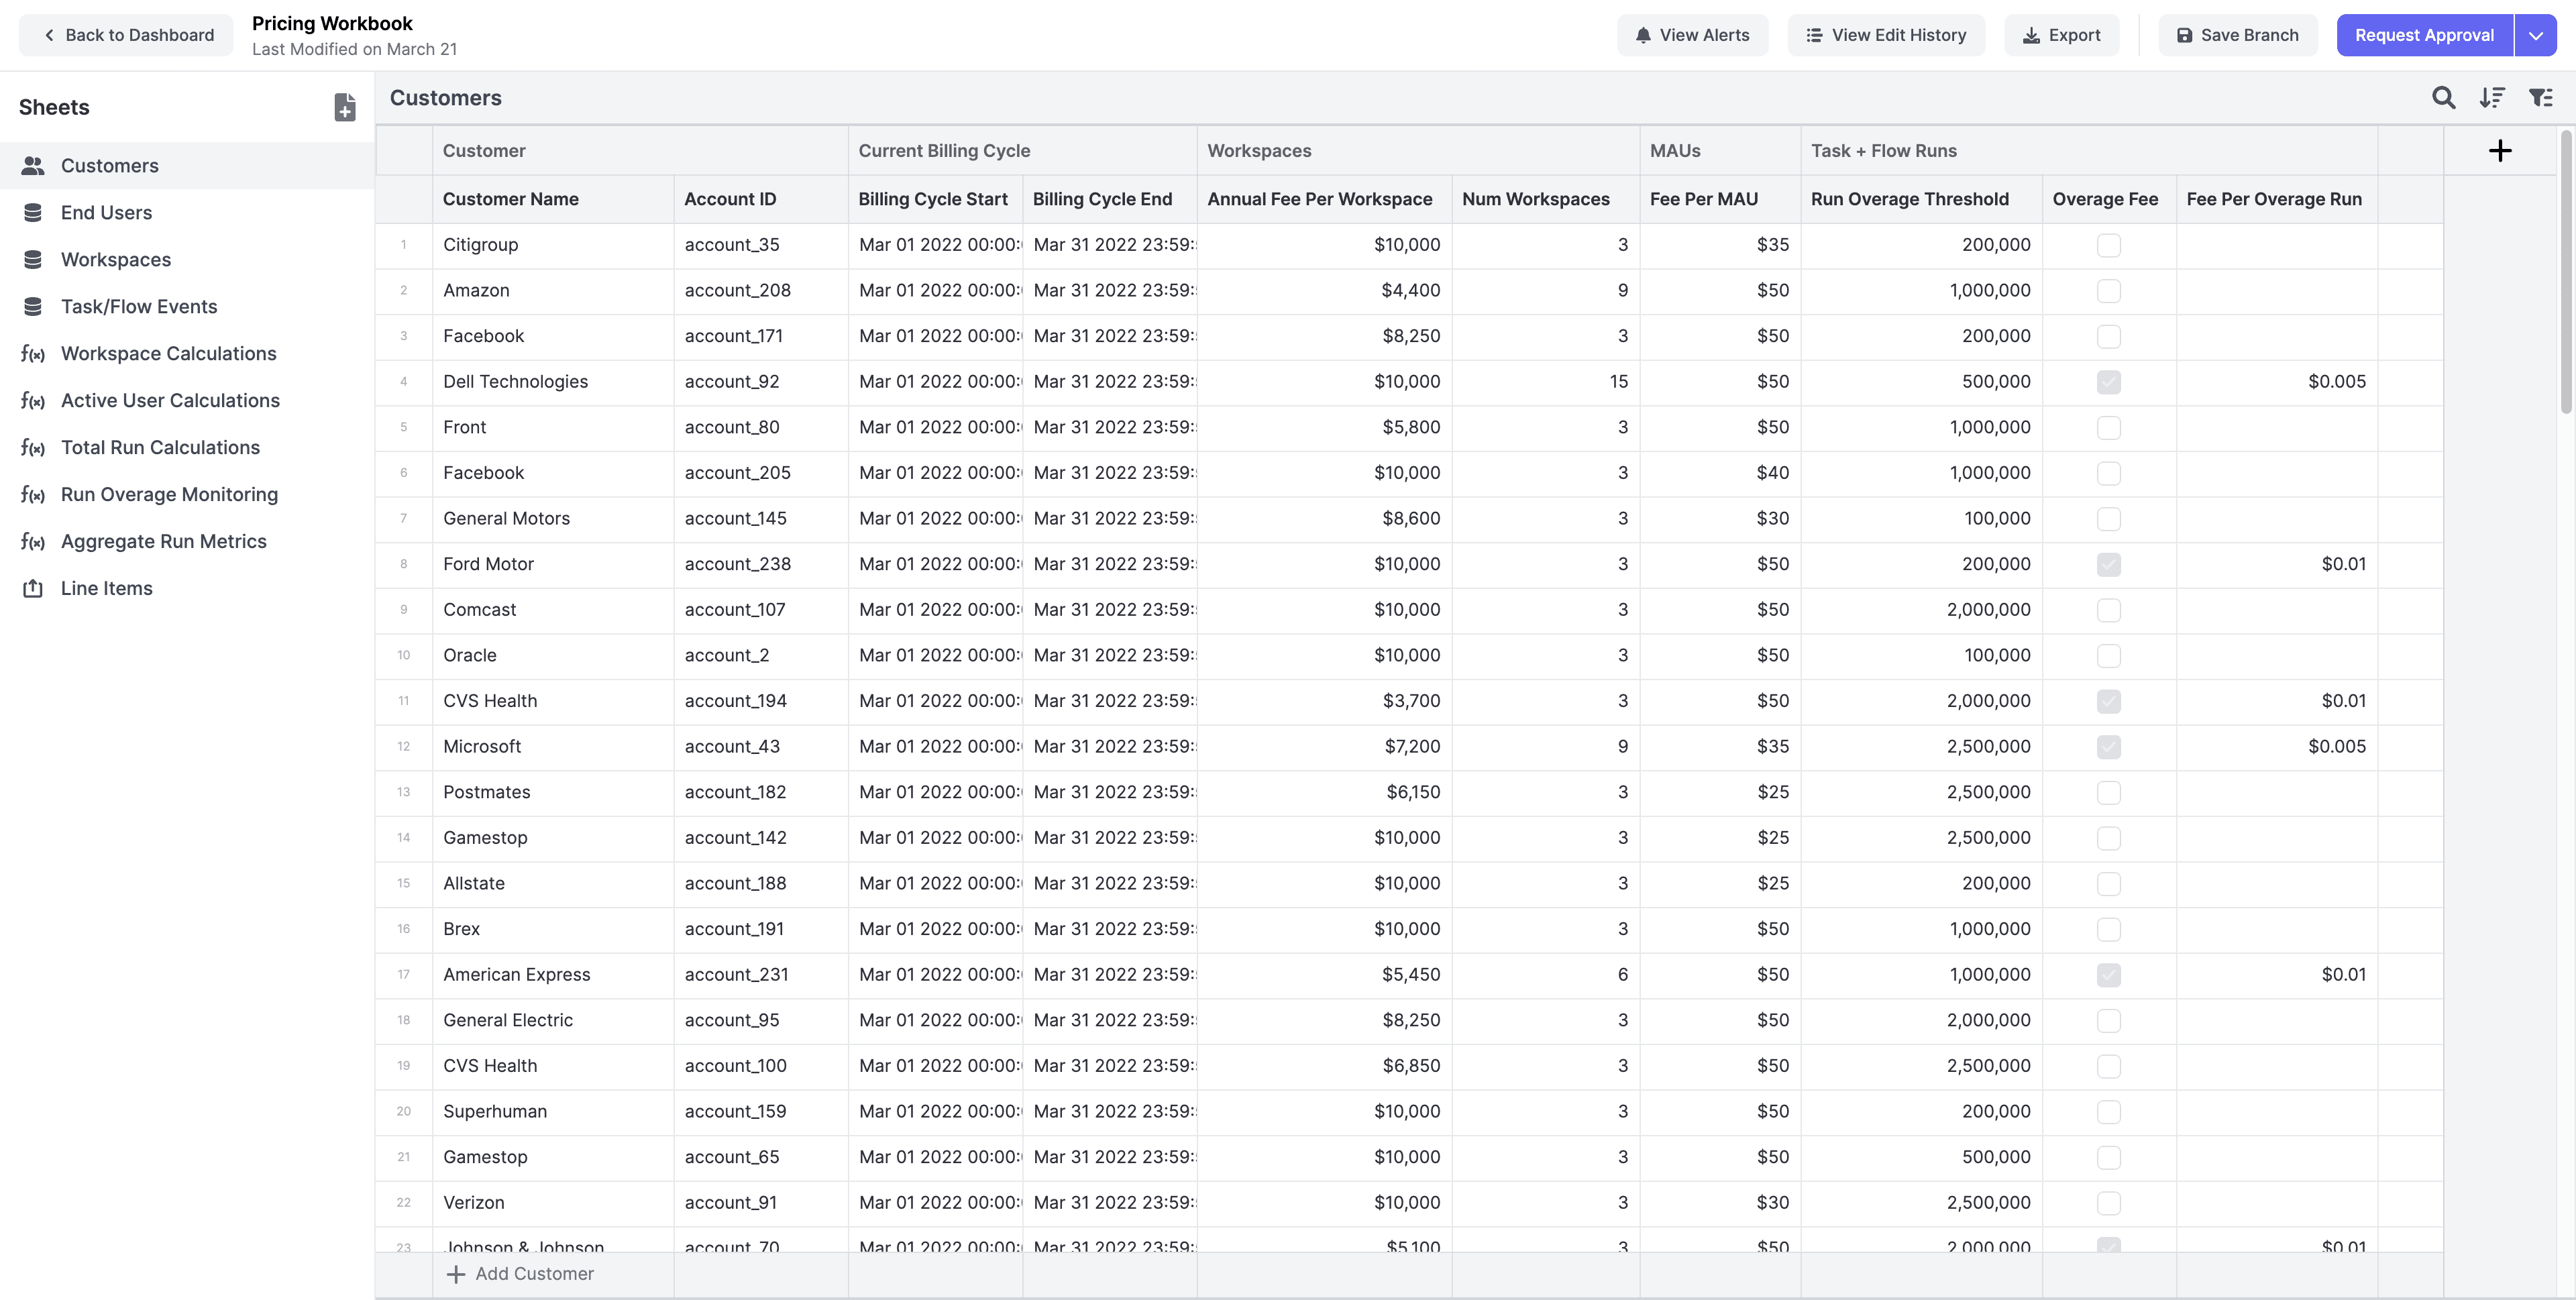The width and height of the screenshot is (2576, 1300).
Task: Click the Active User Calculations function icon
Action: pos(33,401)
